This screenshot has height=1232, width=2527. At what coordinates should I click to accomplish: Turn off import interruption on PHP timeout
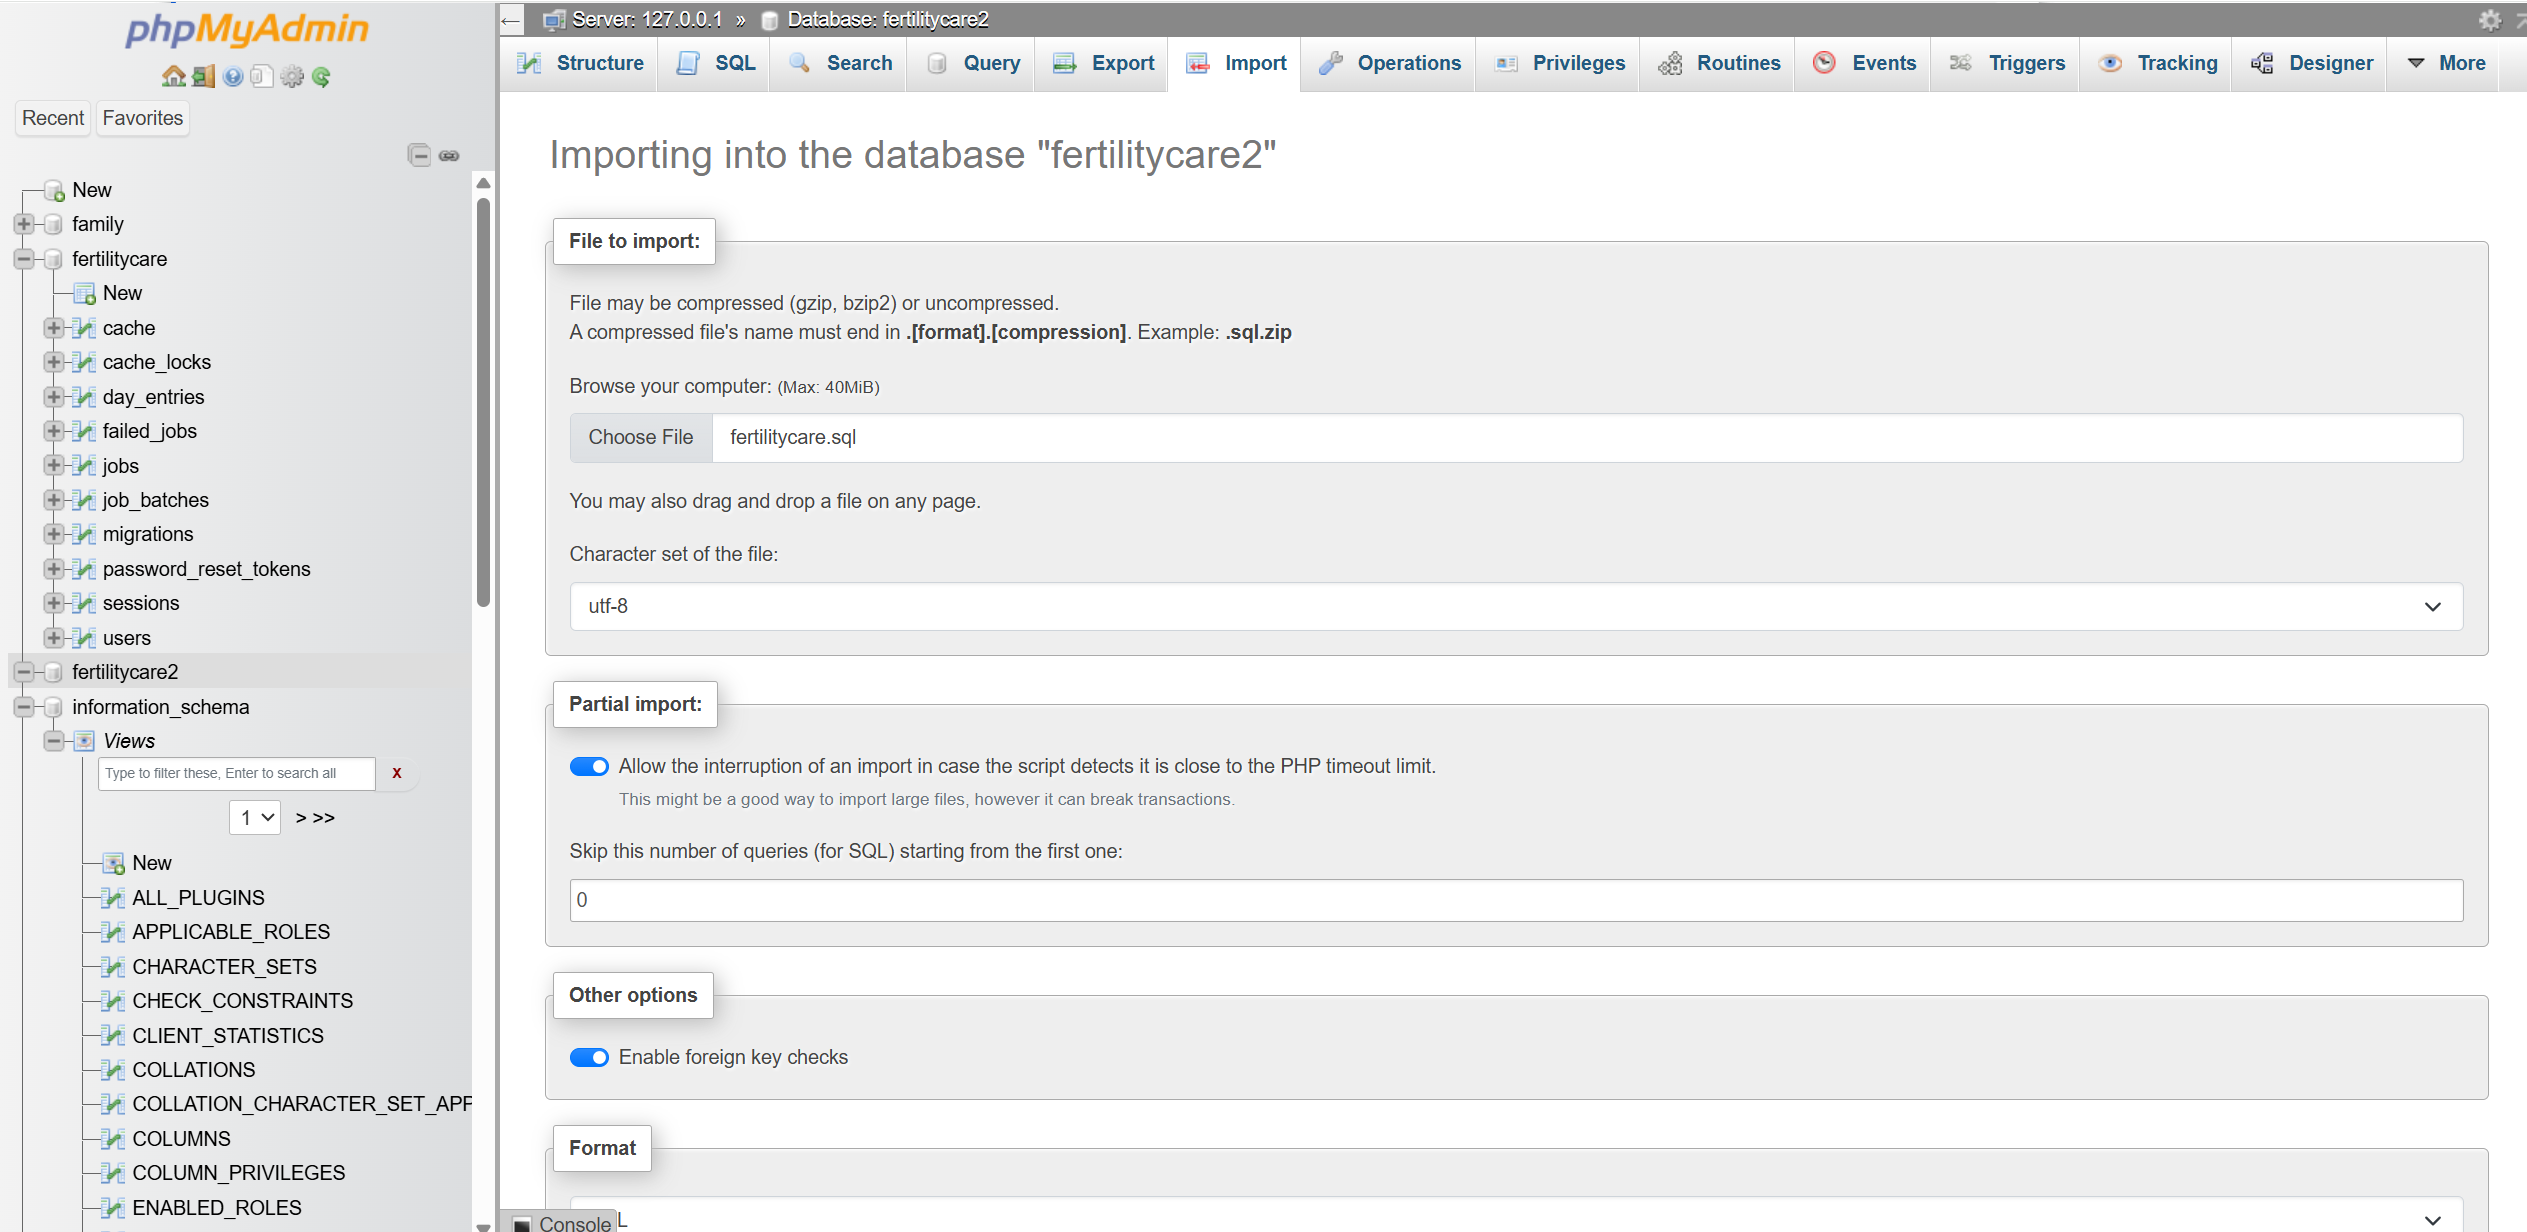589,766
